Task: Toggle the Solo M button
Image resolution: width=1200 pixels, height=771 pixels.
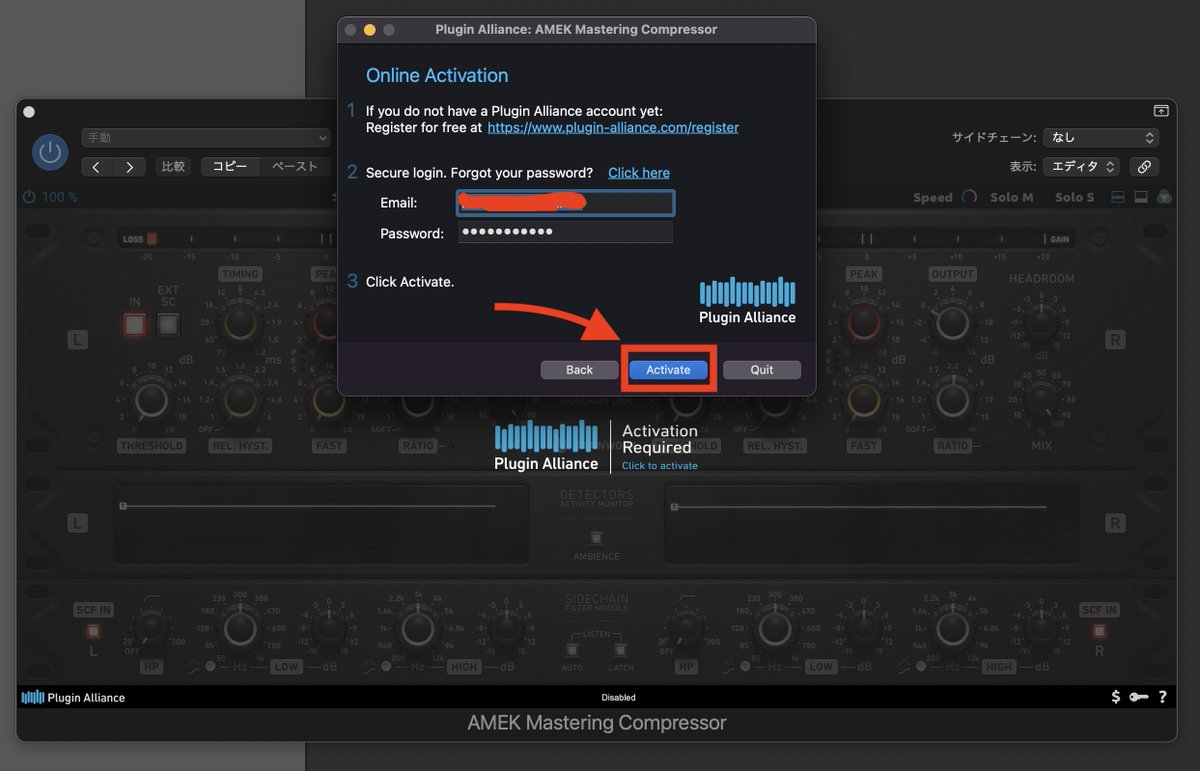Action: click(x=1012, y=197)
